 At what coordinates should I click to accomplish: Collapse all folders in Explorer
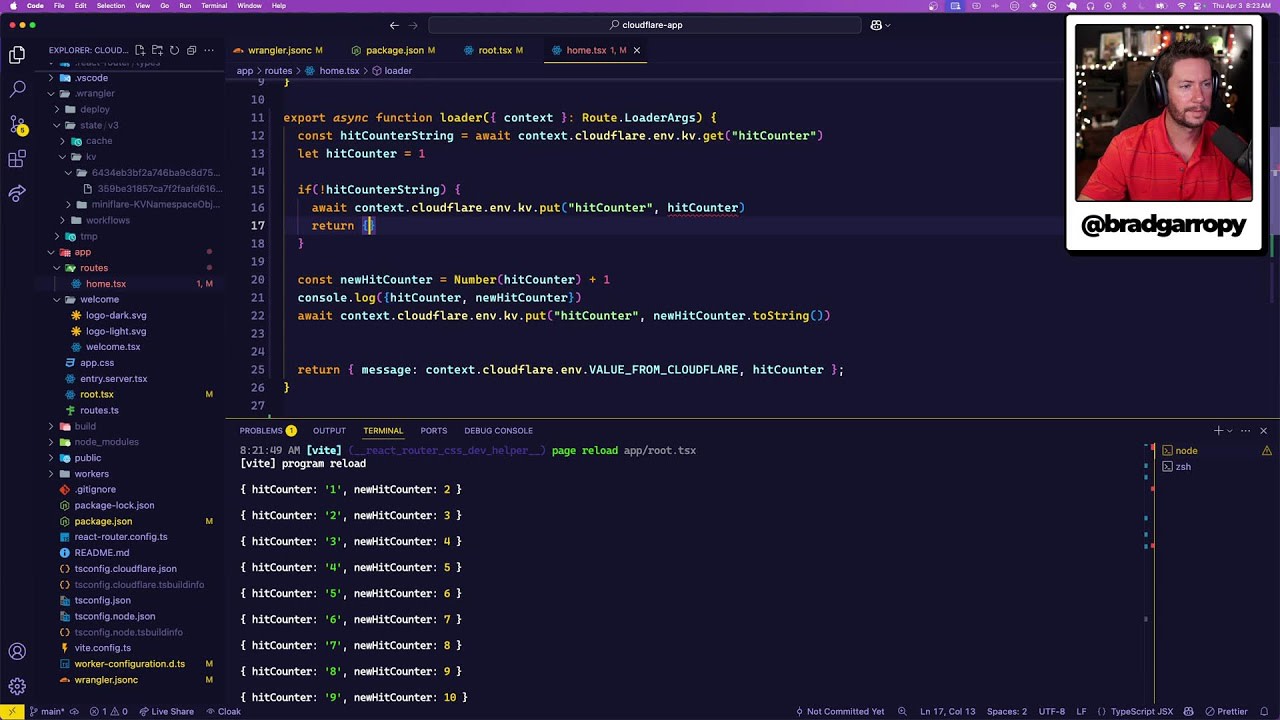pyautogui.click(x=191, y=50)
